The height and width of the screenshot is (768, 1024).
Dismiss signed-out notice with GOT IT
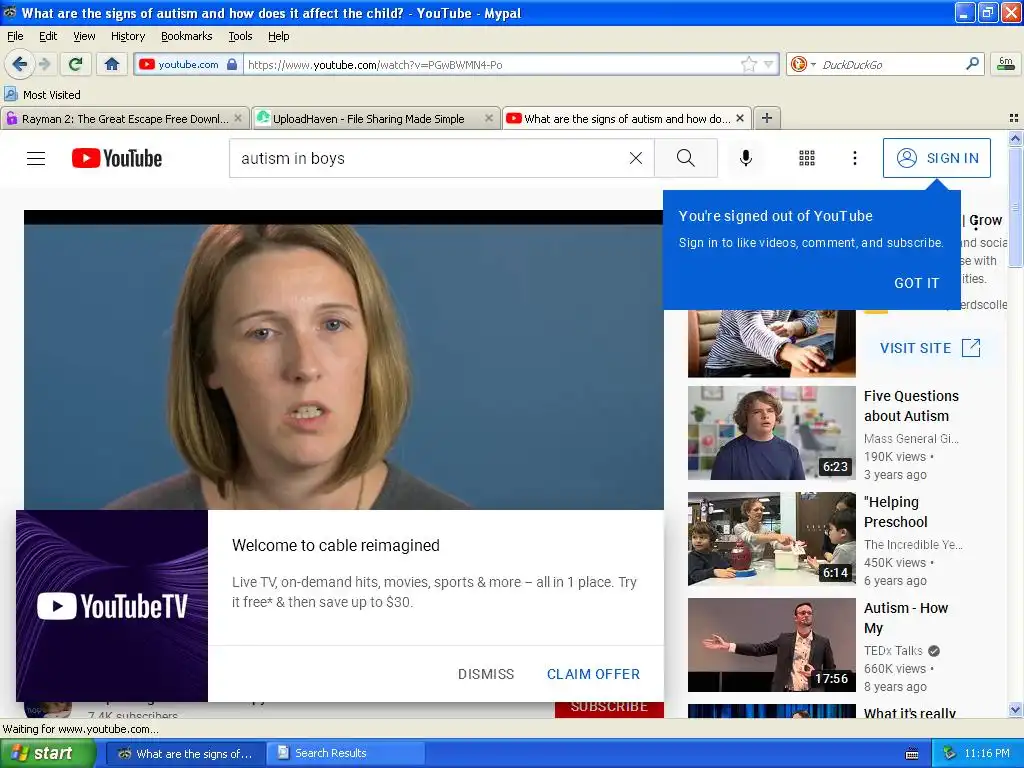917,283
